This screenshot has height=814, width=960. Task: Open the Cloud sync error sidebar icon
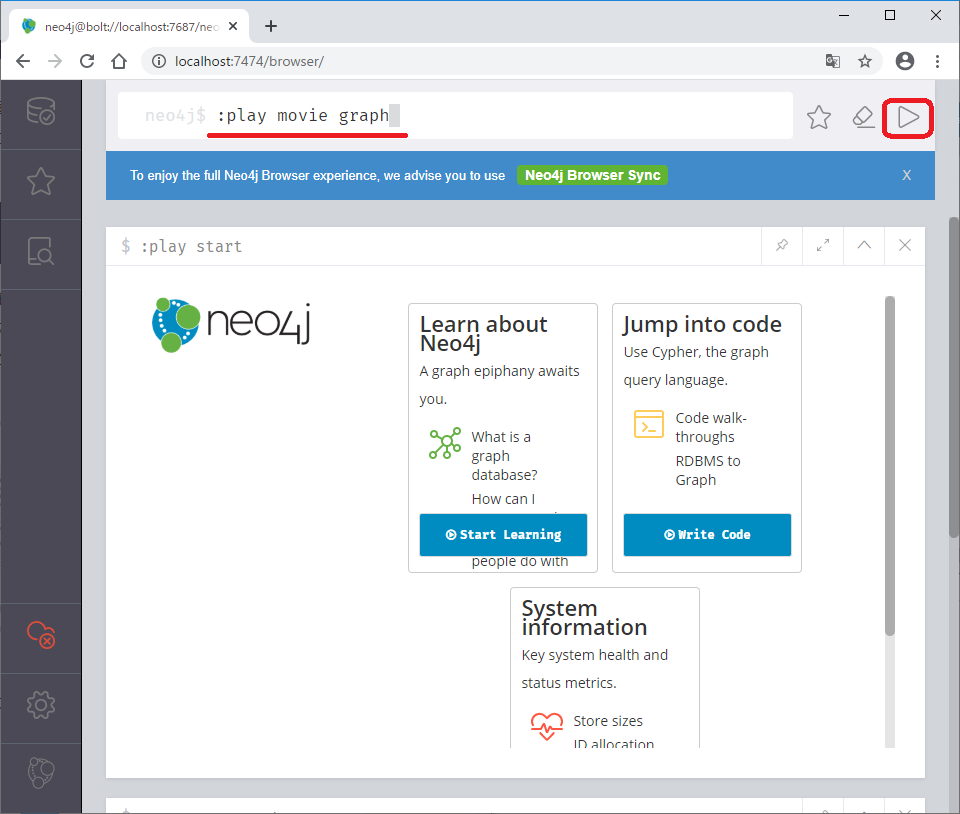pyautogui.click(x=41, y=635)
